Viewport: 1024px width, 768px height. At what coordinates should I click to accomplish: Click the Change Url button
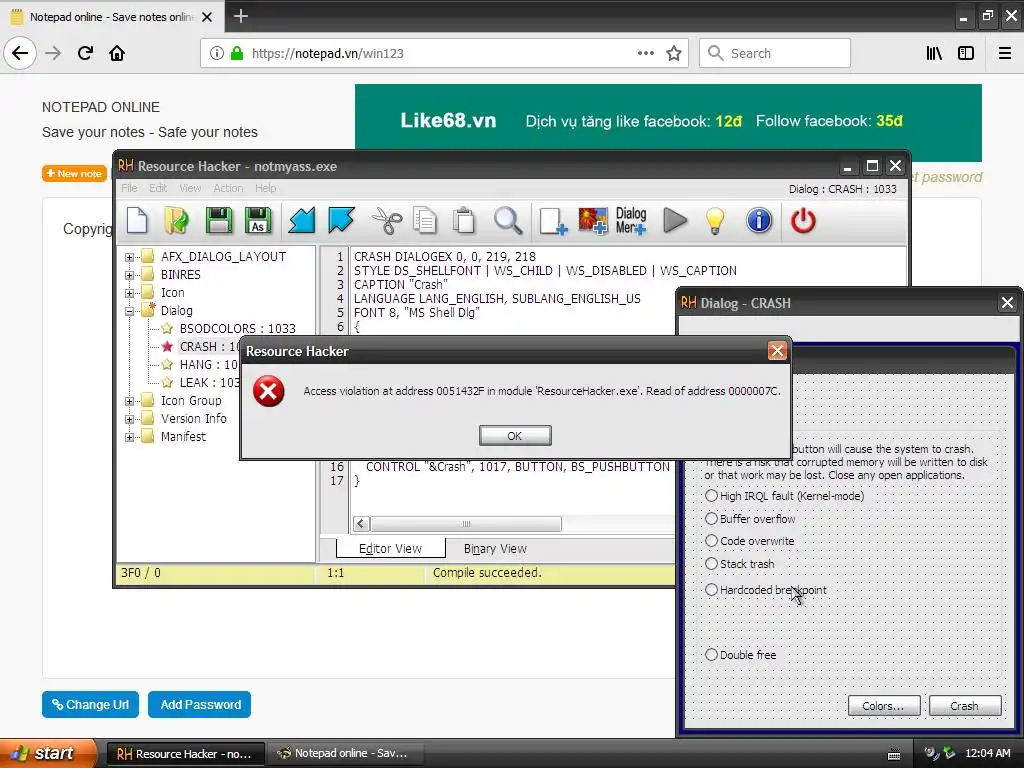90,705
